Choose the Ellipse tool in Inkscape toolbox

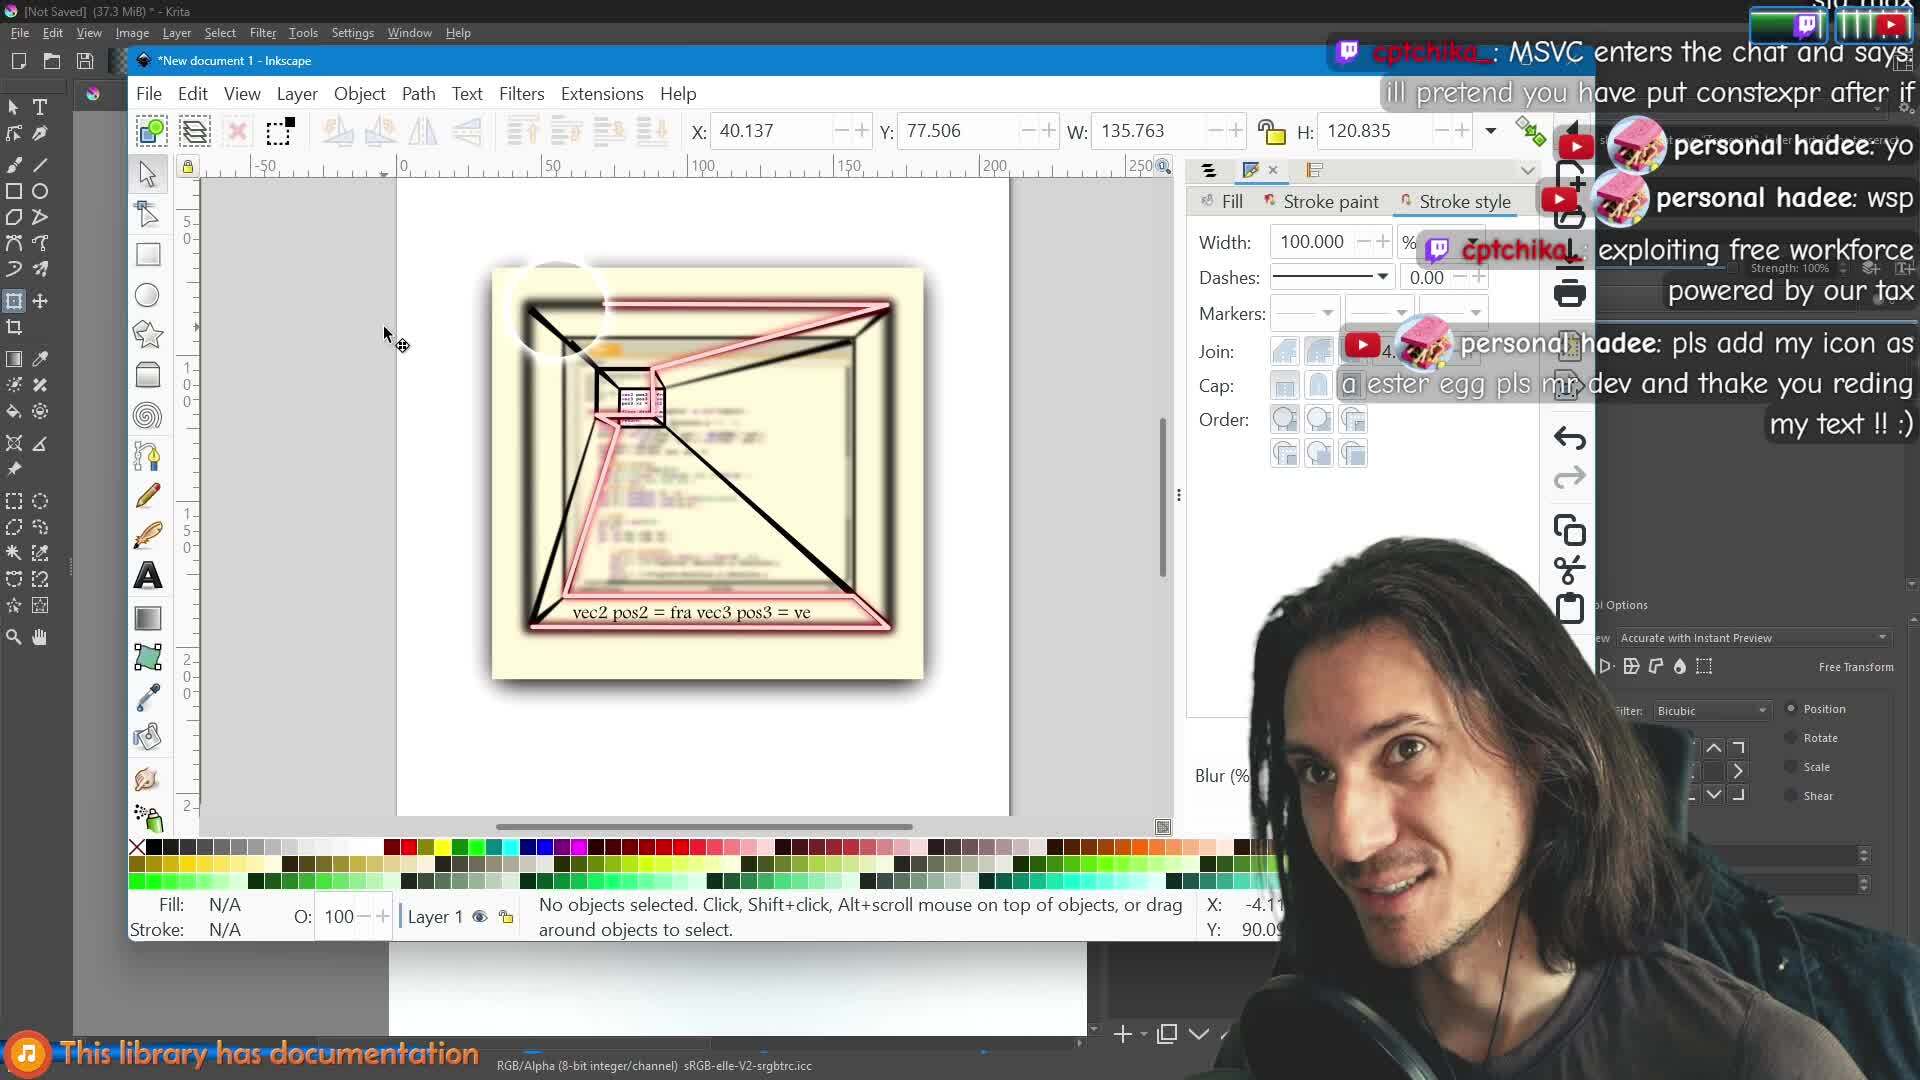[x=148, y=295]
